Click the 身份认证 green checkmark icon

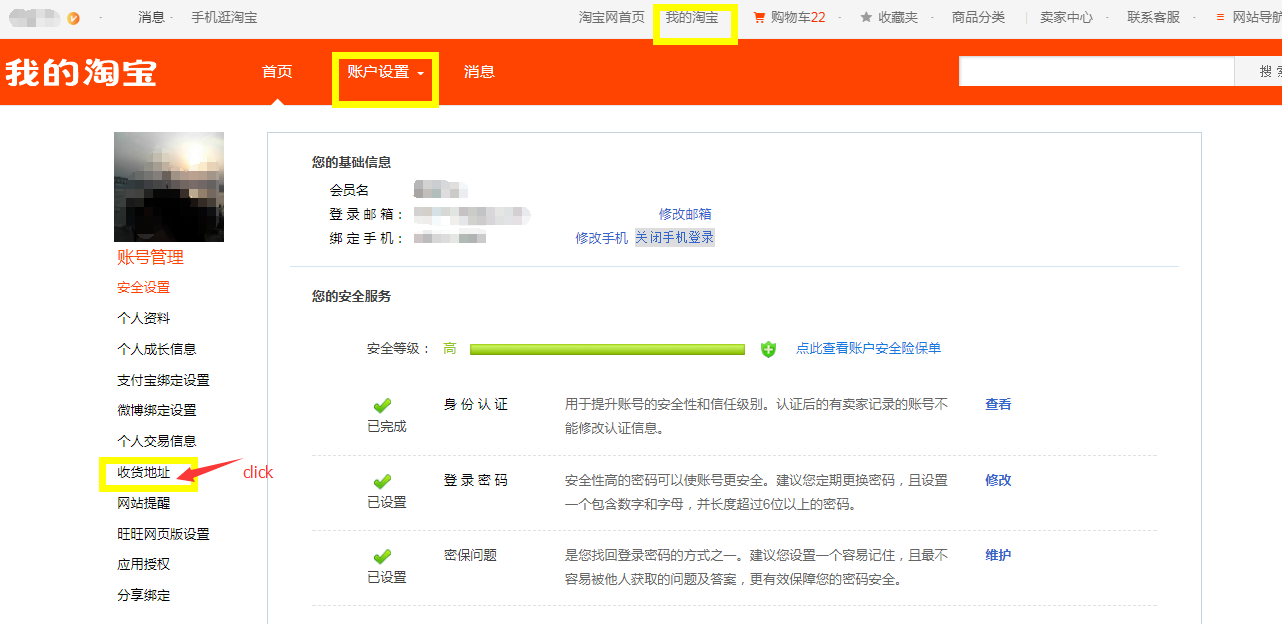pyautogui.click(x=382, y=406)
